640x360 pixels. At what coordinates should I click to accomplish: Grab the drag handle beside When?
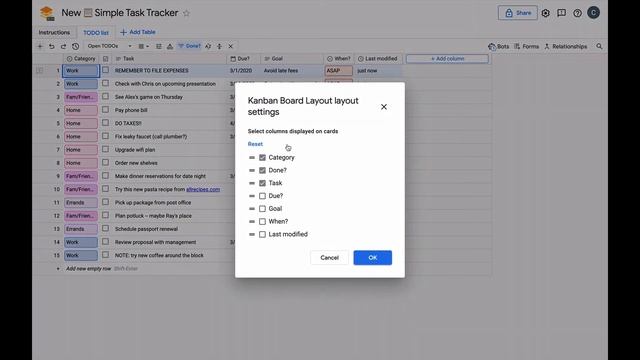[x=252, y=222]
